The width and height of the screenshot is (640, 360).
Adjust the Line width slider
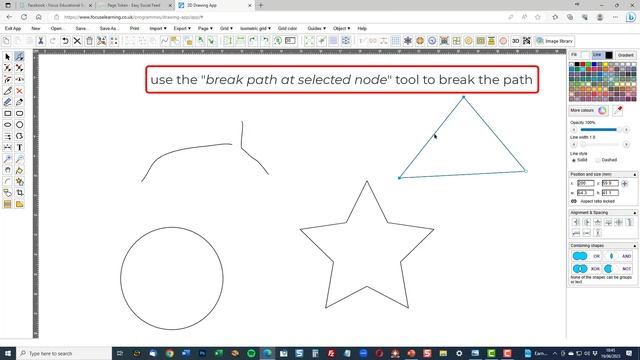coord(600,144)
